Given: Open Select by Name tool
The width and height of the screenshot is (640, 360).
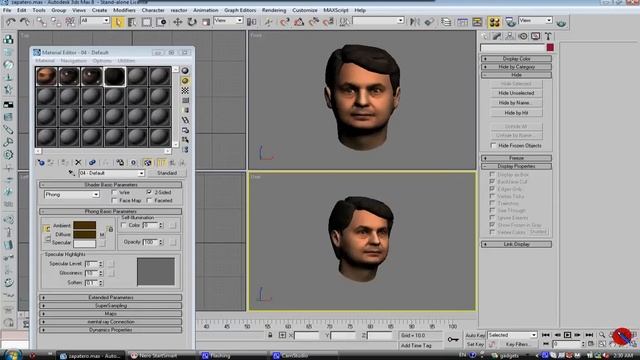Looking at the screenshot, I should pyautogui.click(x=132, y=22).
